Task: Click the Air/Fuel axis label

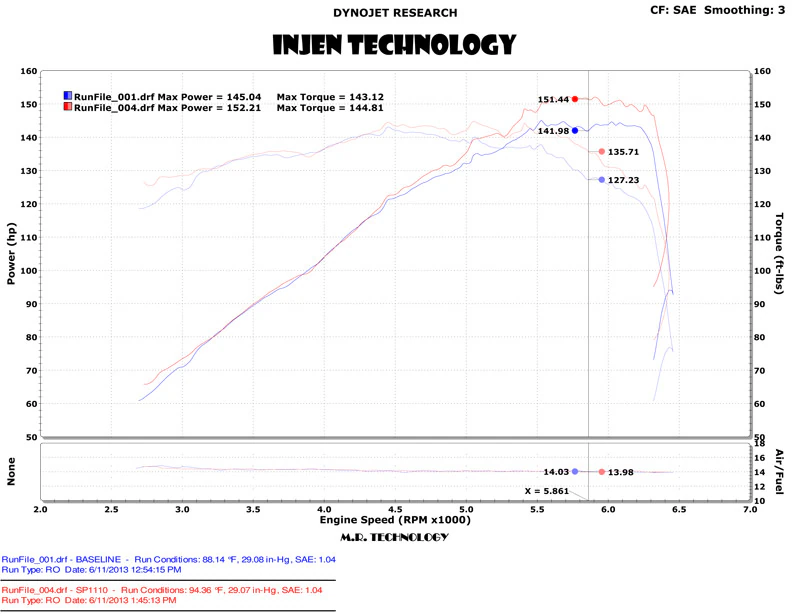Action: pos(779,472)
